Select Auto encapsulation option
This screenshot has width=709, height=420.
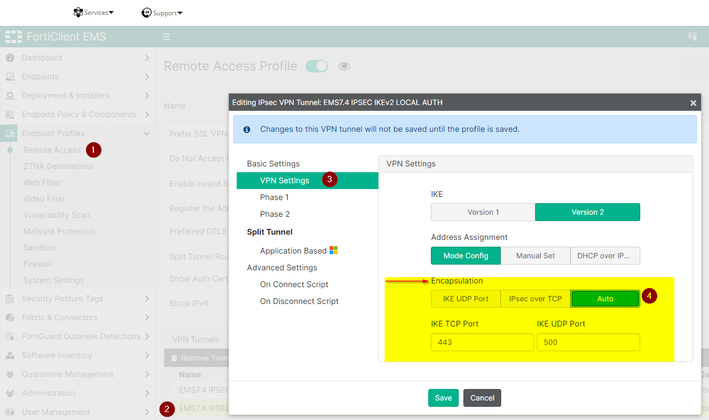point(605,299)
